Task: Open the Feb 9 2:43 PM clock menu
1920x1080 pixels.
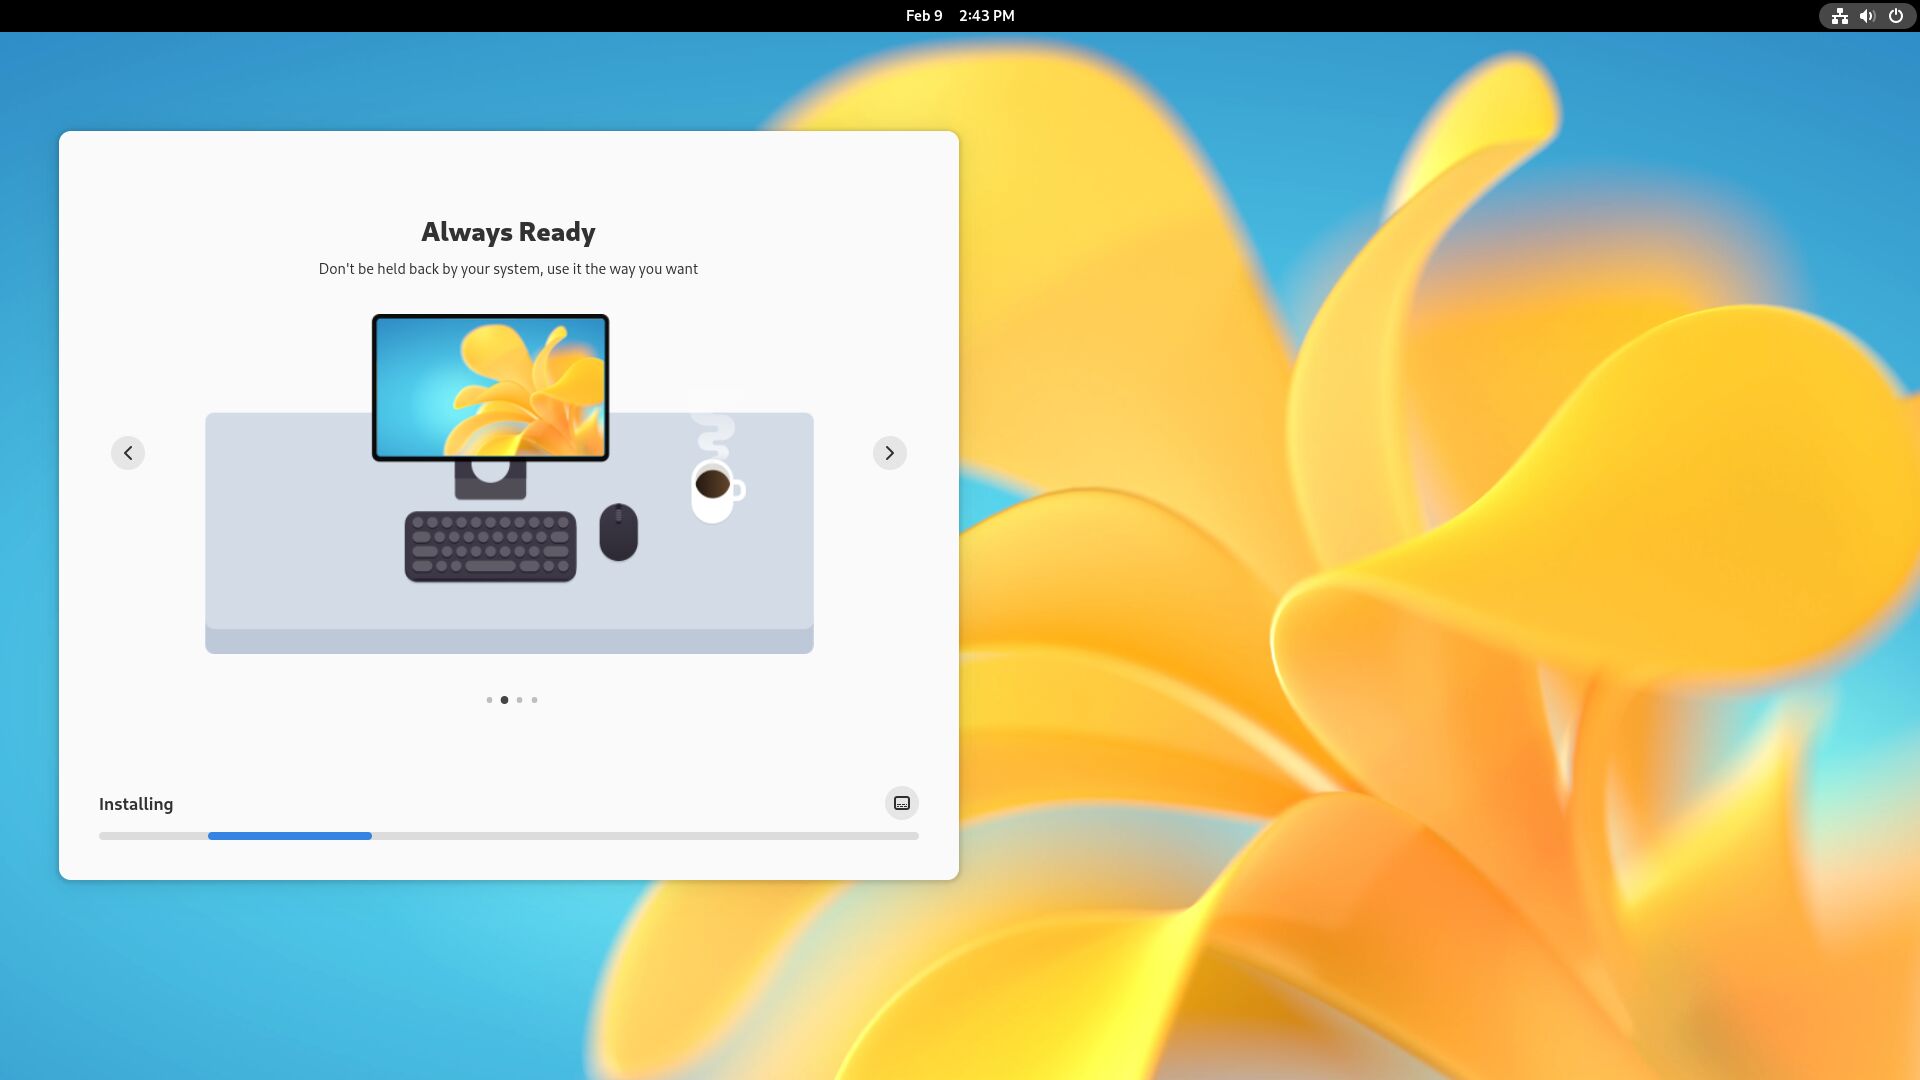Action: pos(960,16)
